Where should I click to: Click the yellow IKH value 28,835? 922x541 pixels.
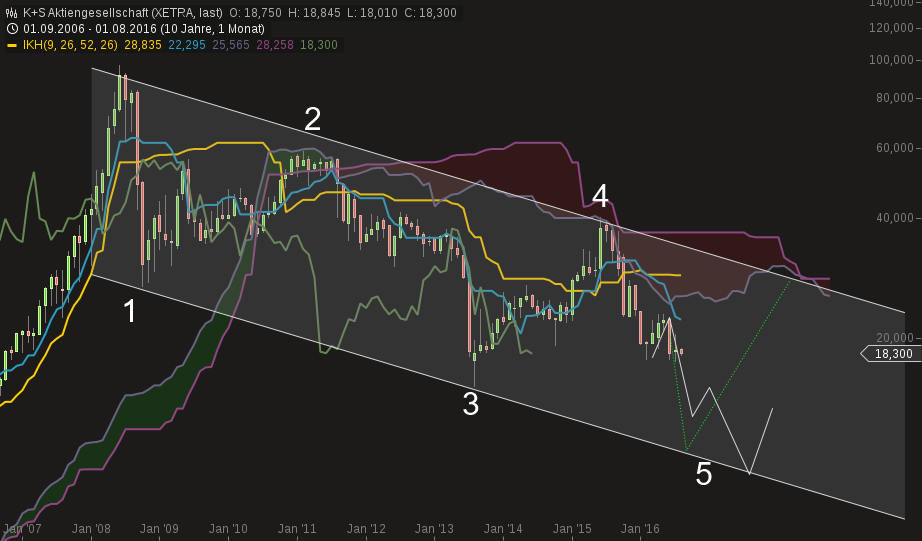tap(143, 45)
